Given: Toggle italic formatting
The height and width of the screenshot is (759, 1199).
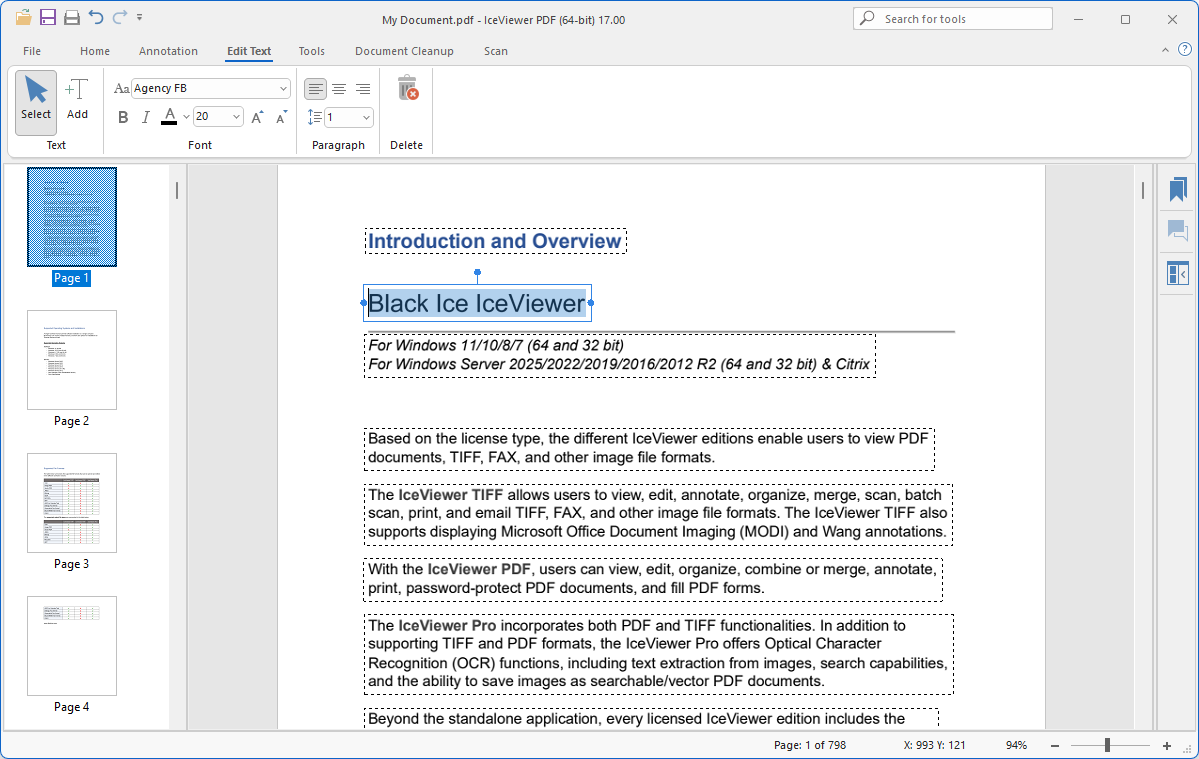Looking at the screenshot, I should click(x=145, y=117).
